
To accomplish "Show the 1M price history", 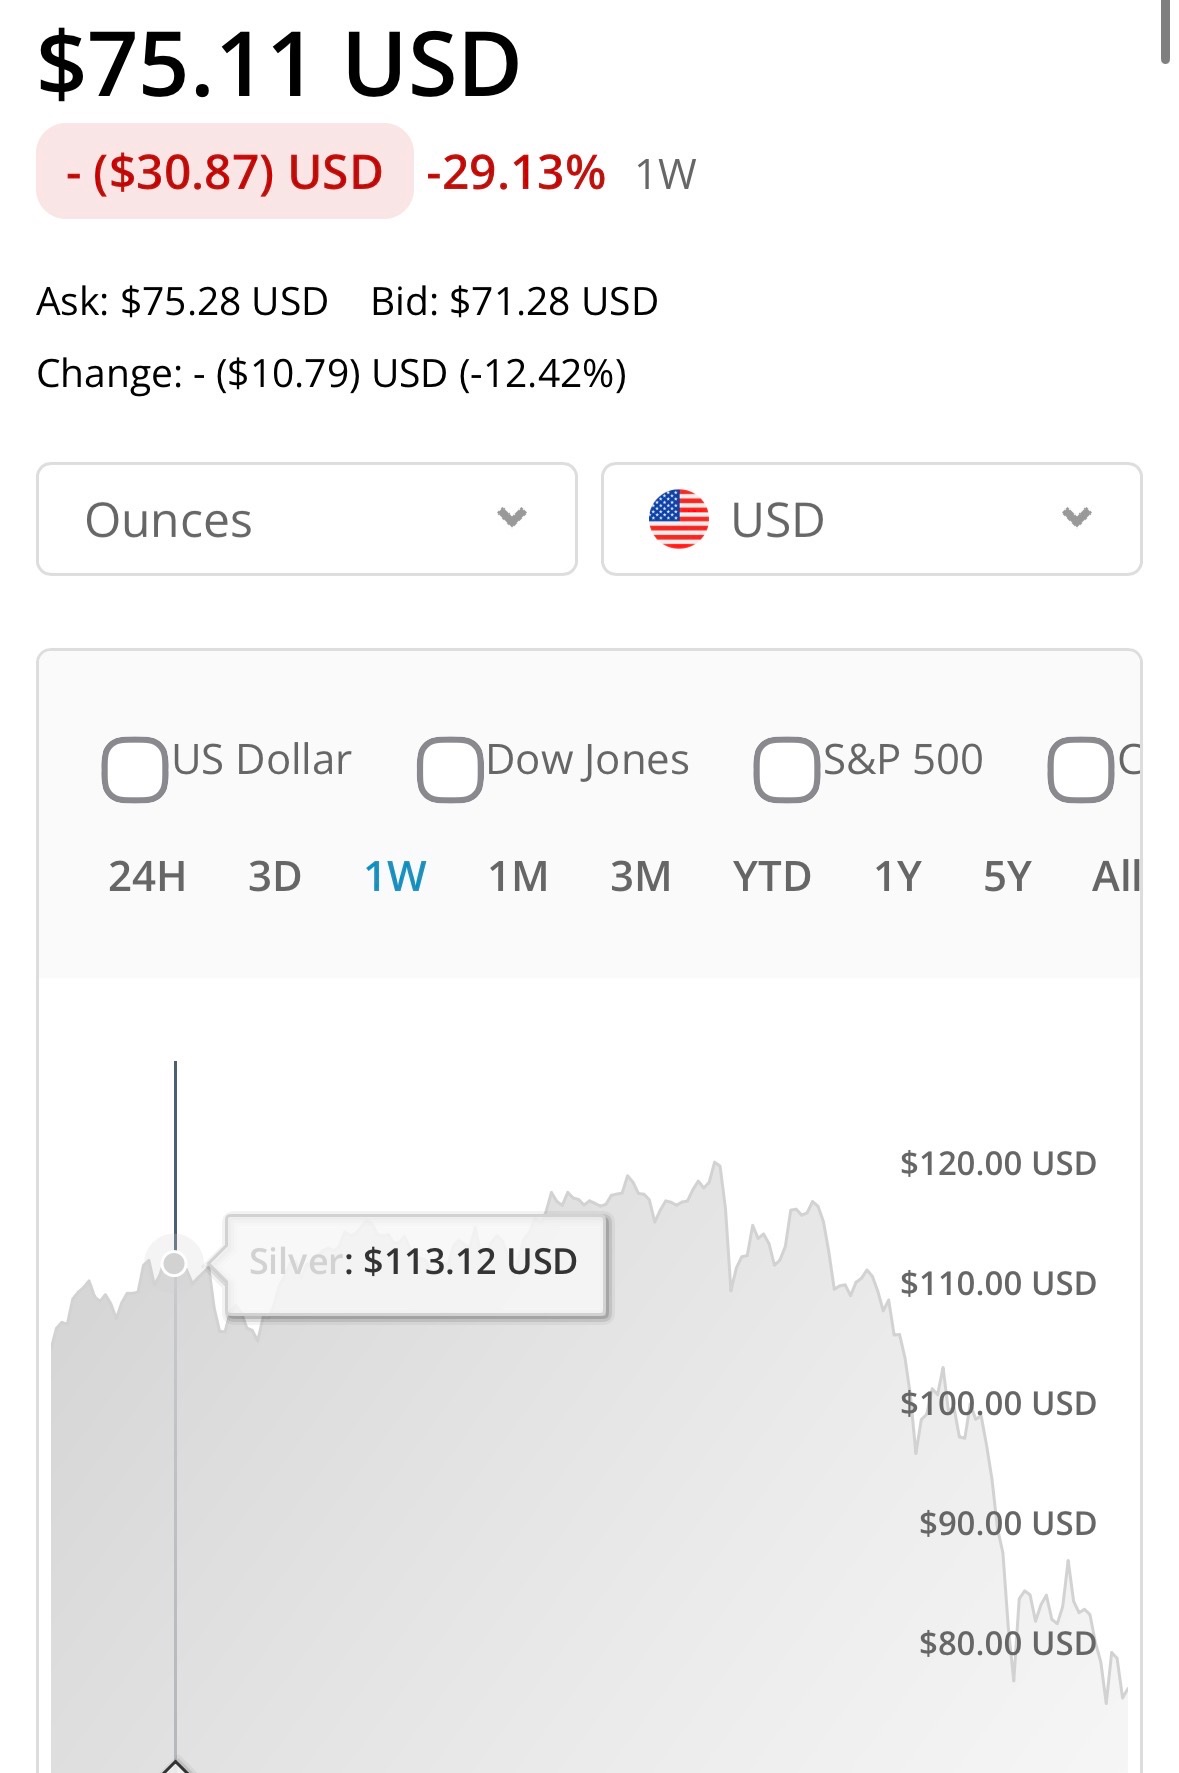I will coord(518,877).
